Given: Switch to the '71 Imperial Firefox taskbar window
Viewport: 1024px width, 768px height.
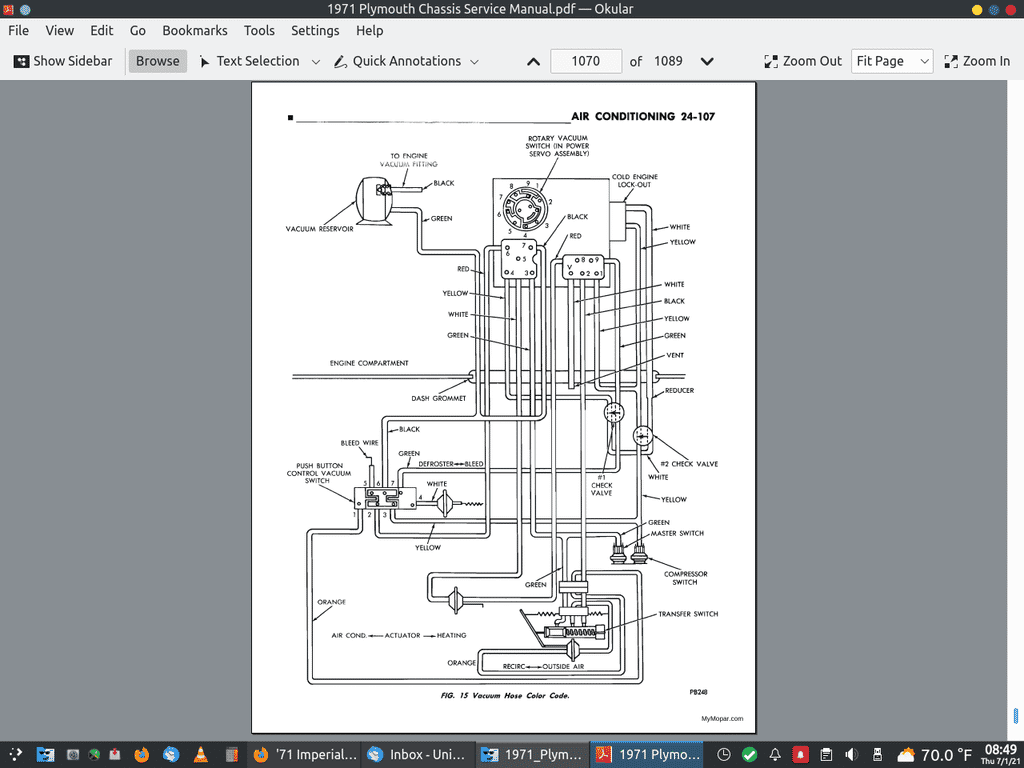Looking at the screenshot, I should (305, 754).
